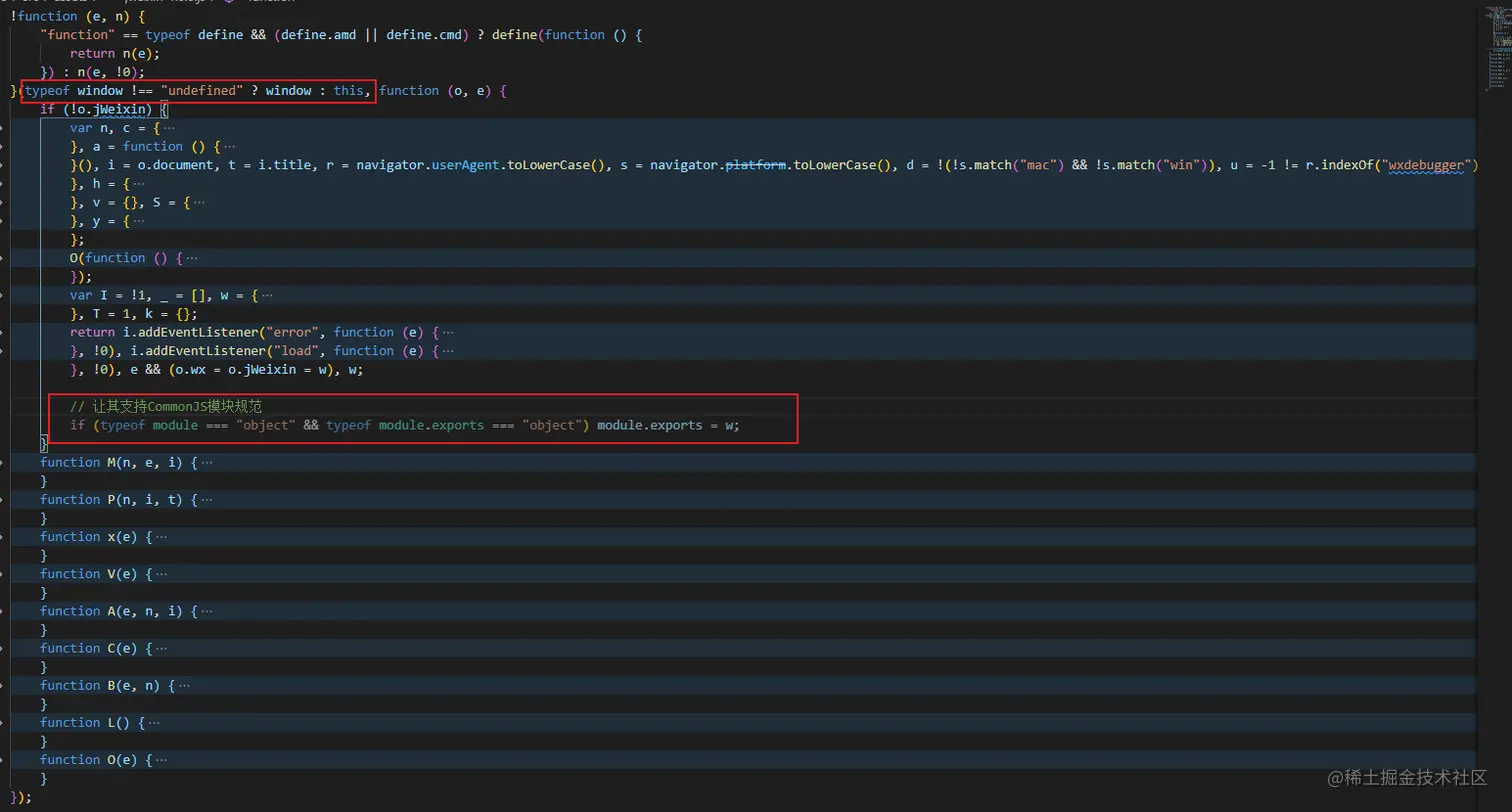Unfold the "S = {" object literal

click(x=198, y=203)
